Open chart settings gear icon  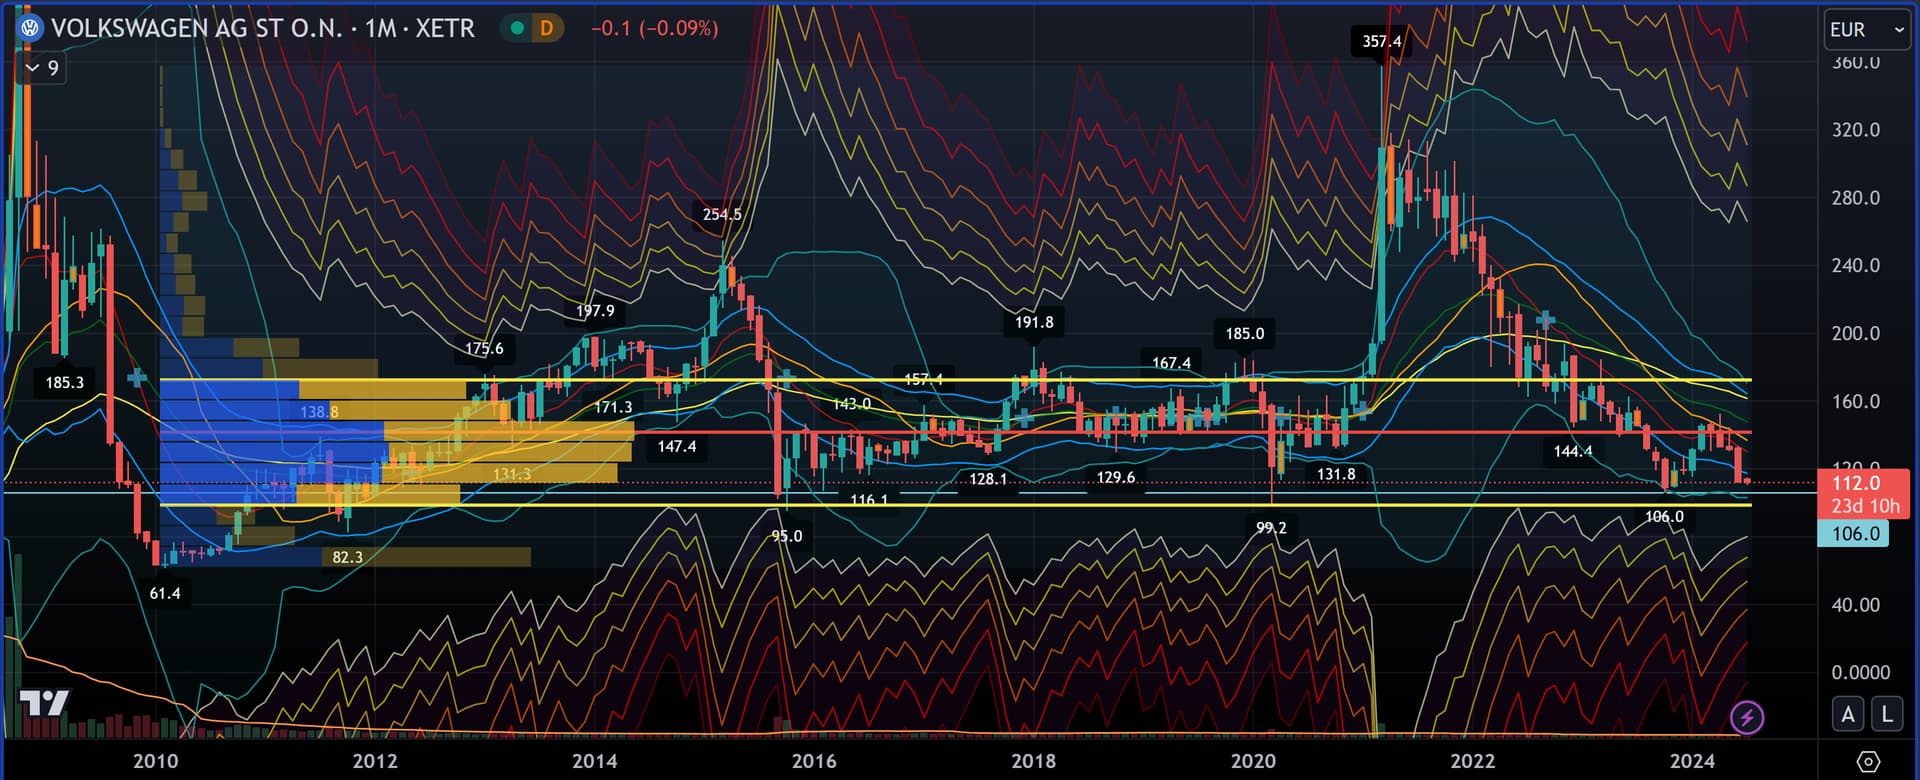coord(1867,761)
